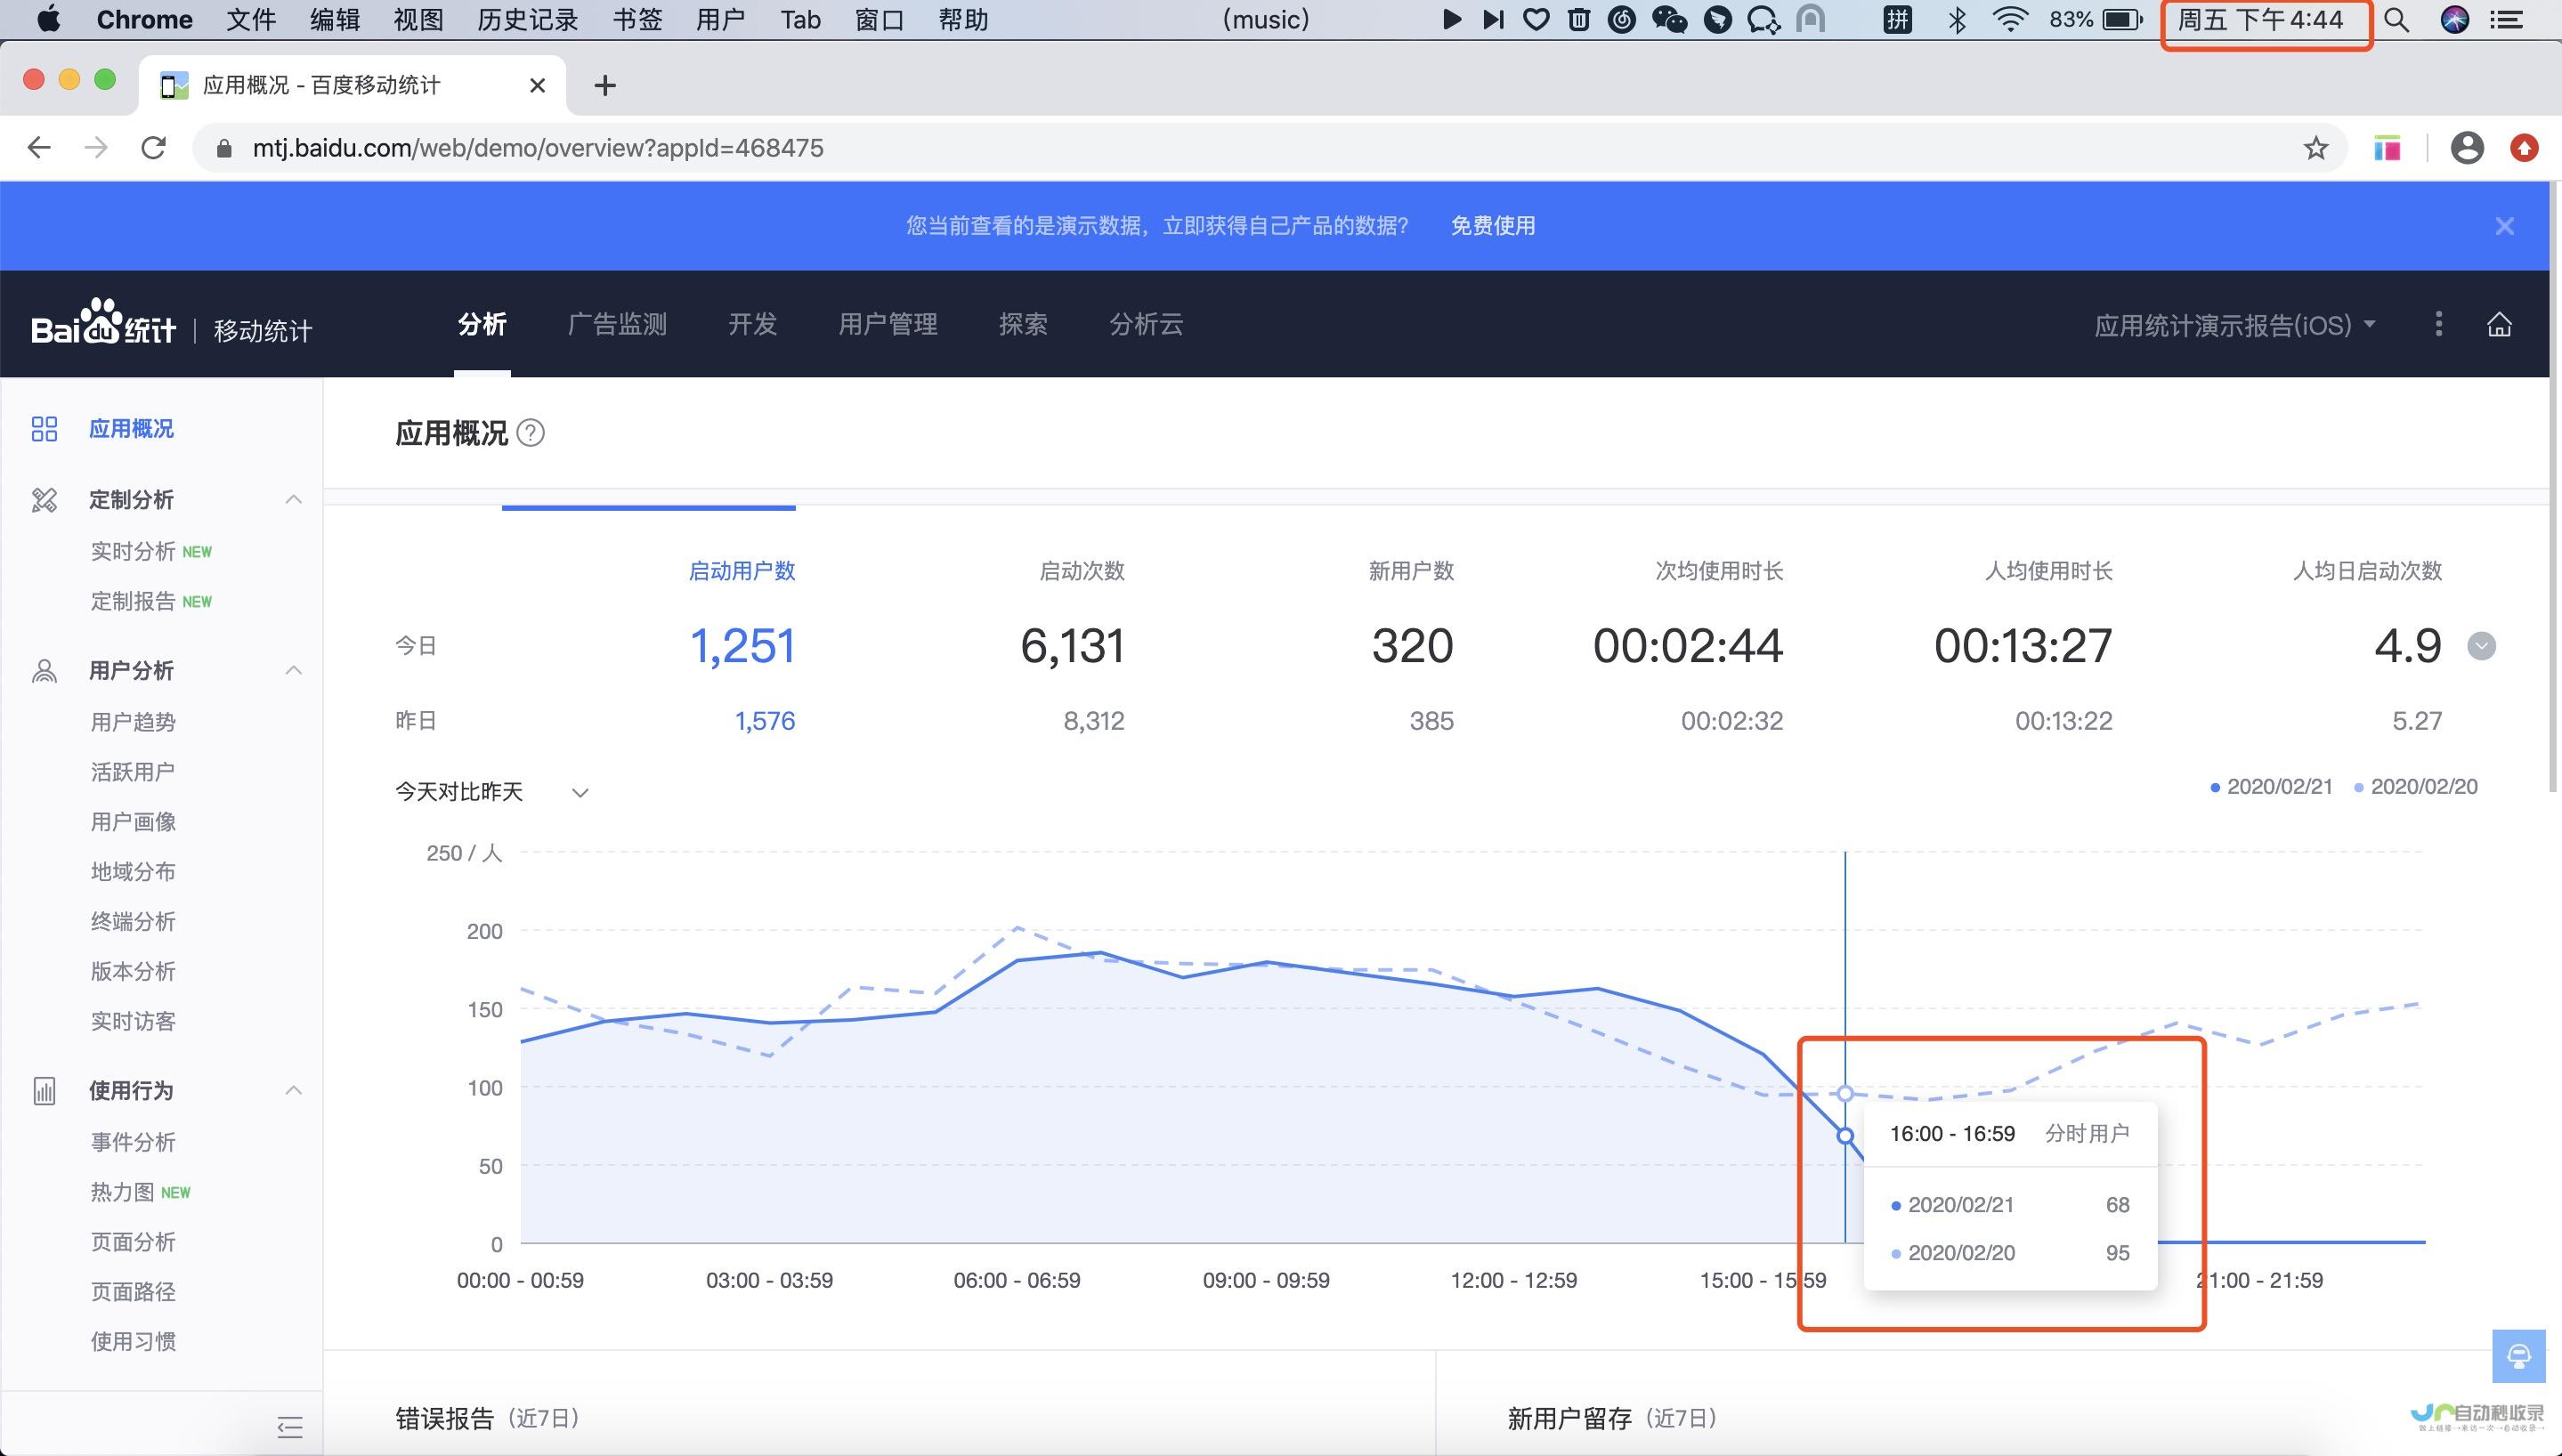The height and width of the screenshot is (1456, 2562).
Task: Go to 活跃用户 page
Action: point(133,772)
